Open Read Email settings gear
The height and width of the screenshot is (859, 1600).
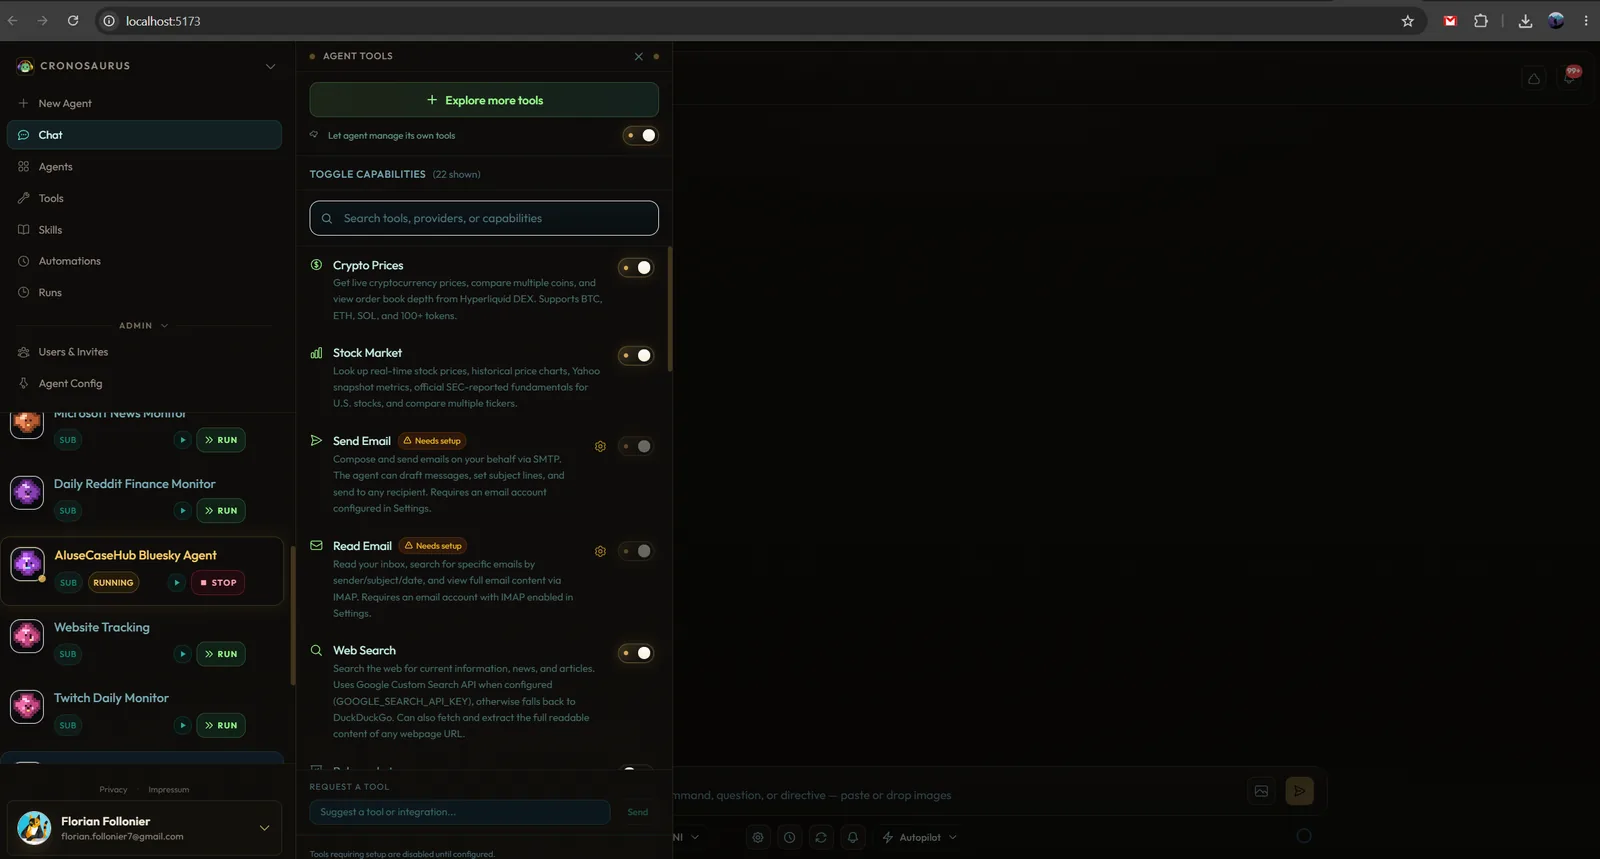[x=600, y=551]
